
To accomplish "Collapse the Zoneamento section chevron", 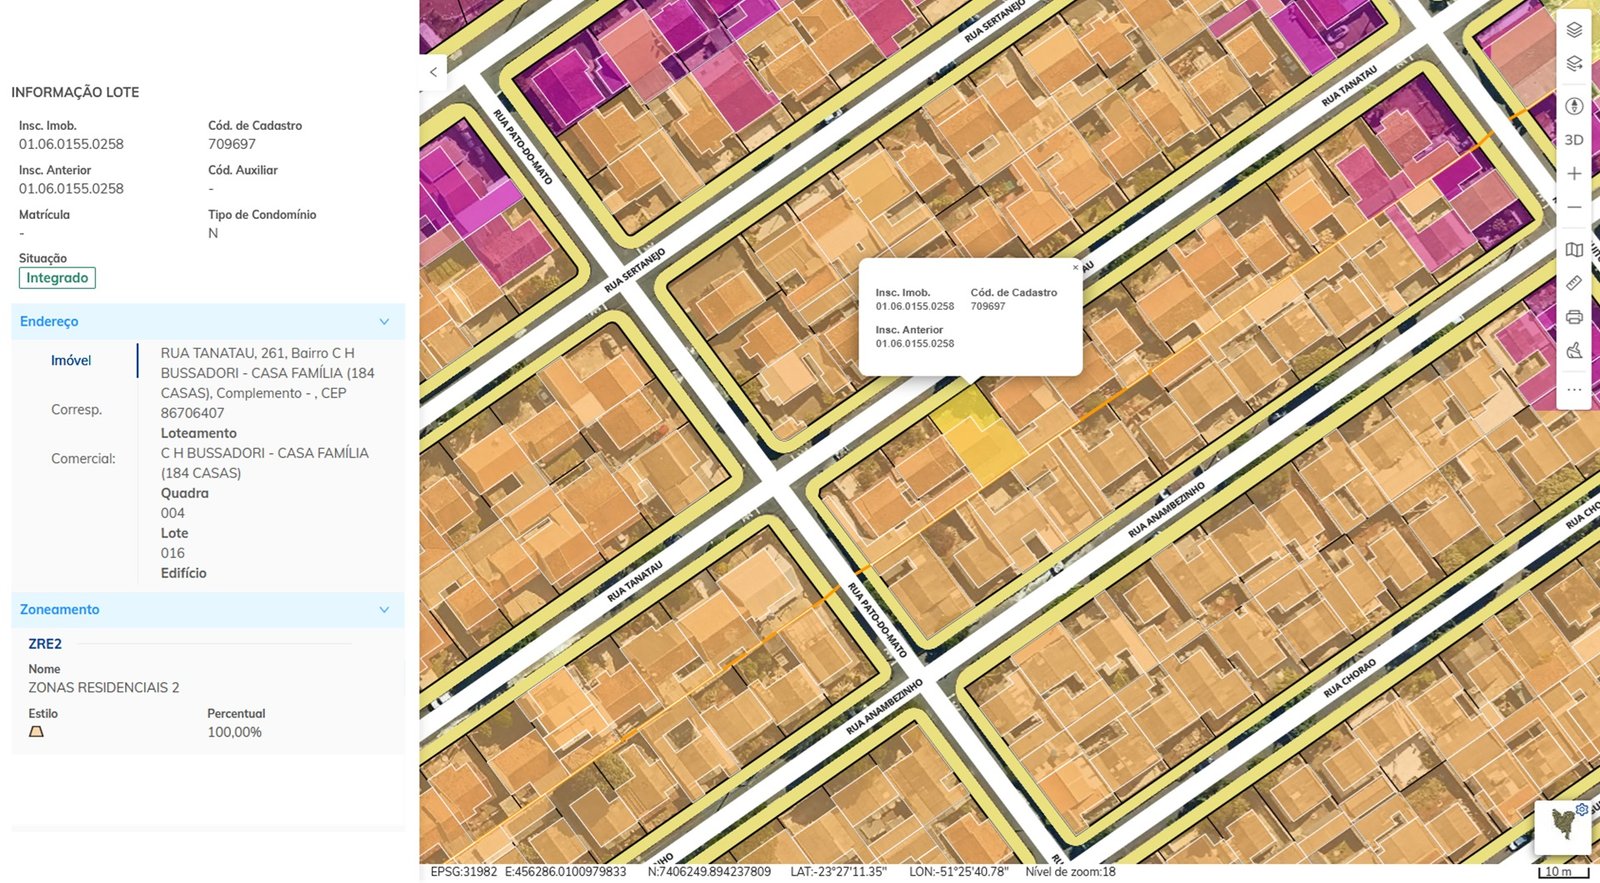I will (384, 610).
